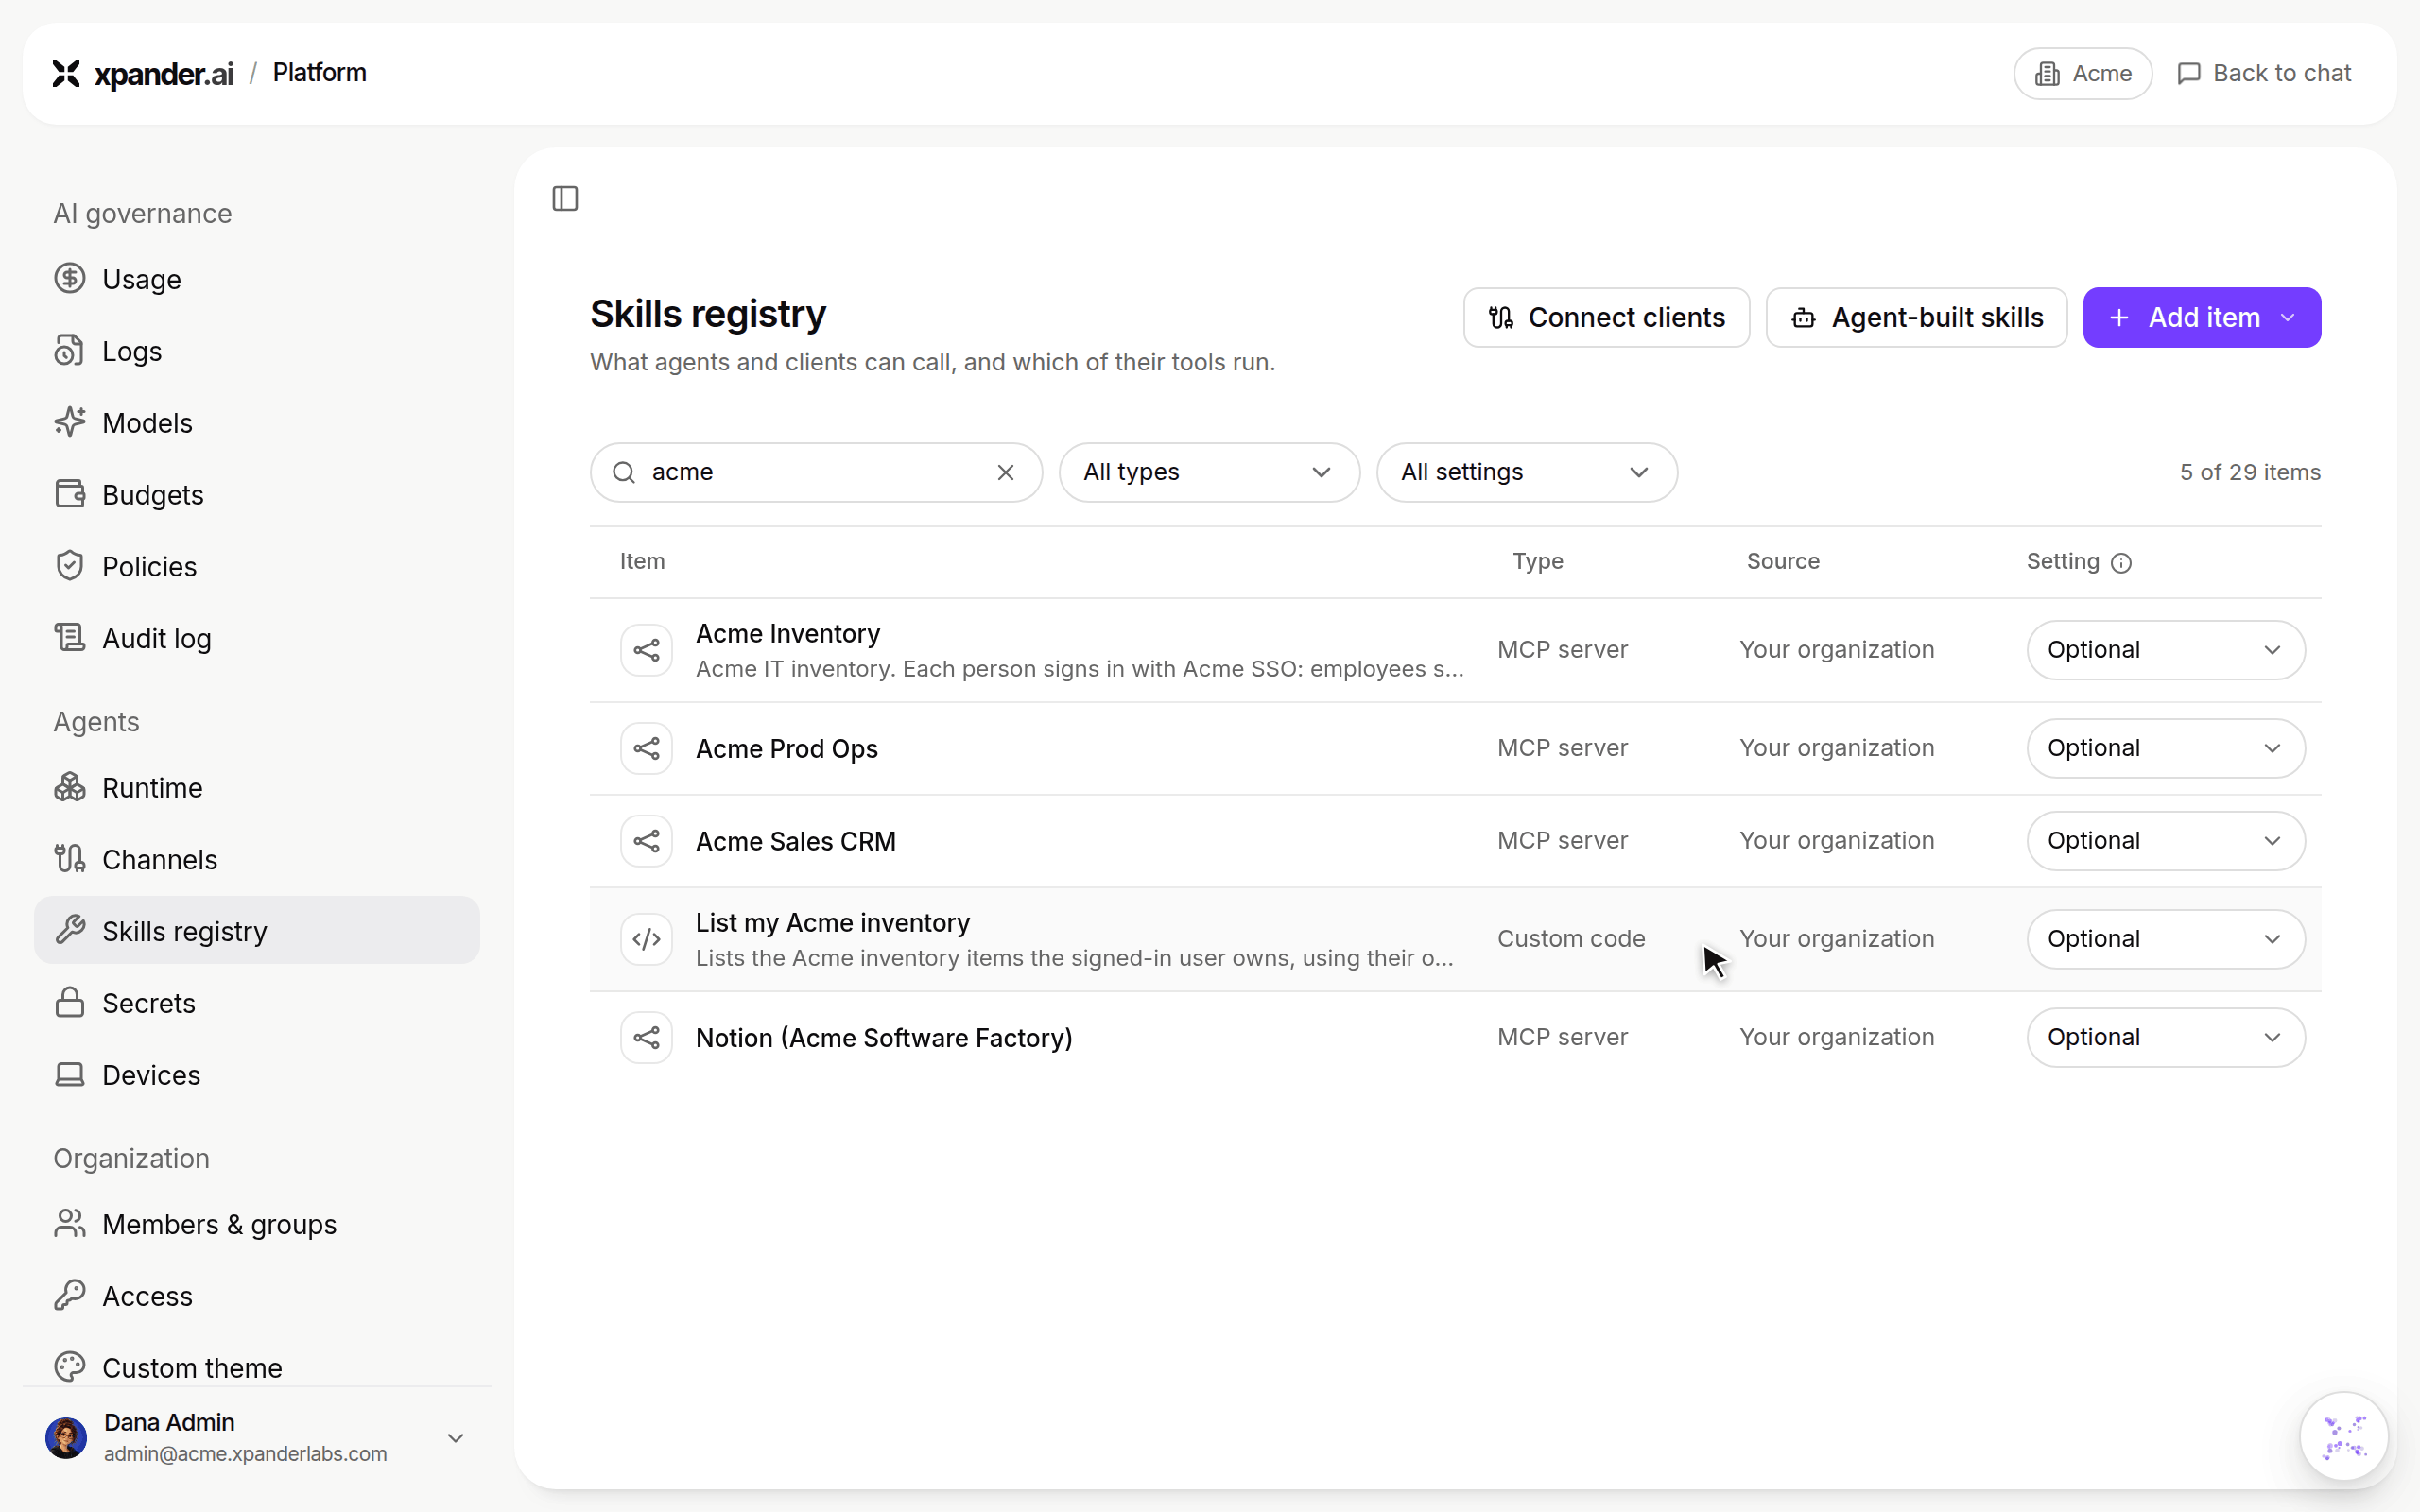This screenshot has height=1512, width=2420.
Task: Click Connect clients button
Action: [1606, 318]
